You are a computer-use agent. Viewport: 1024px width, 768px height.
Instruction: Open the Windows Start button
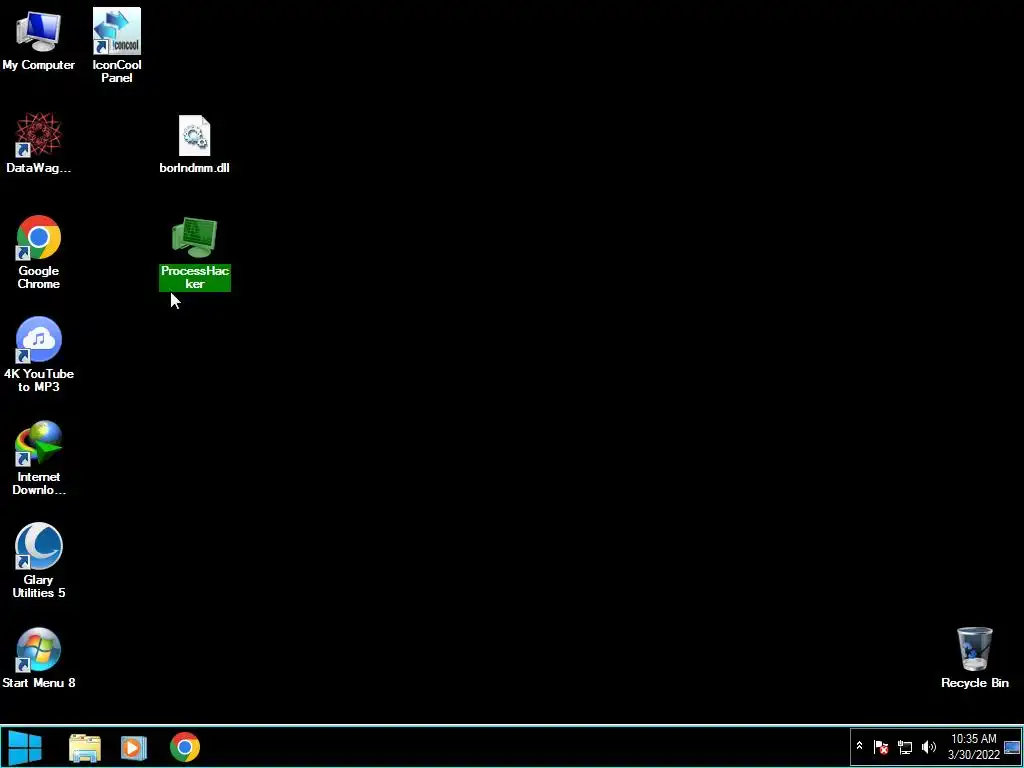pyautogui.click(x=25, y=747)
